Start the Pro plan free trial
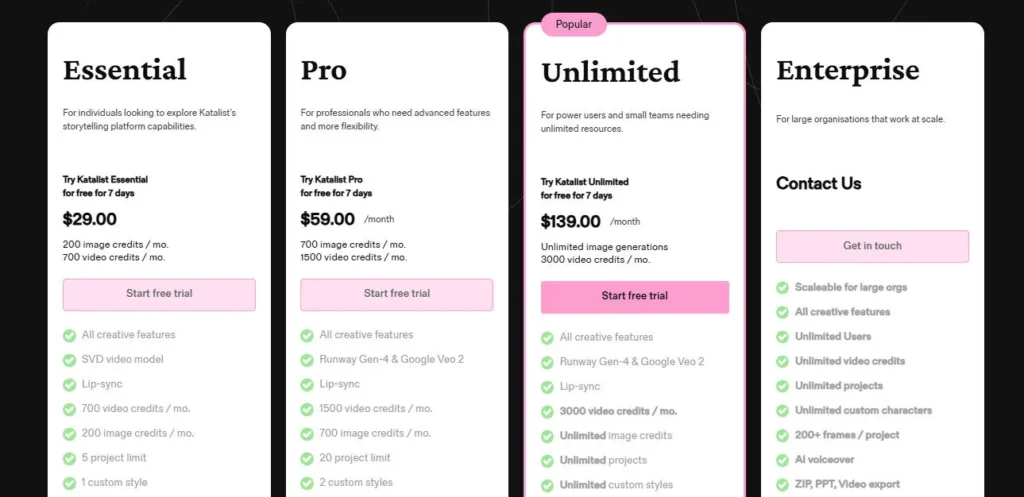1024x497 pixels. [396, 294]
